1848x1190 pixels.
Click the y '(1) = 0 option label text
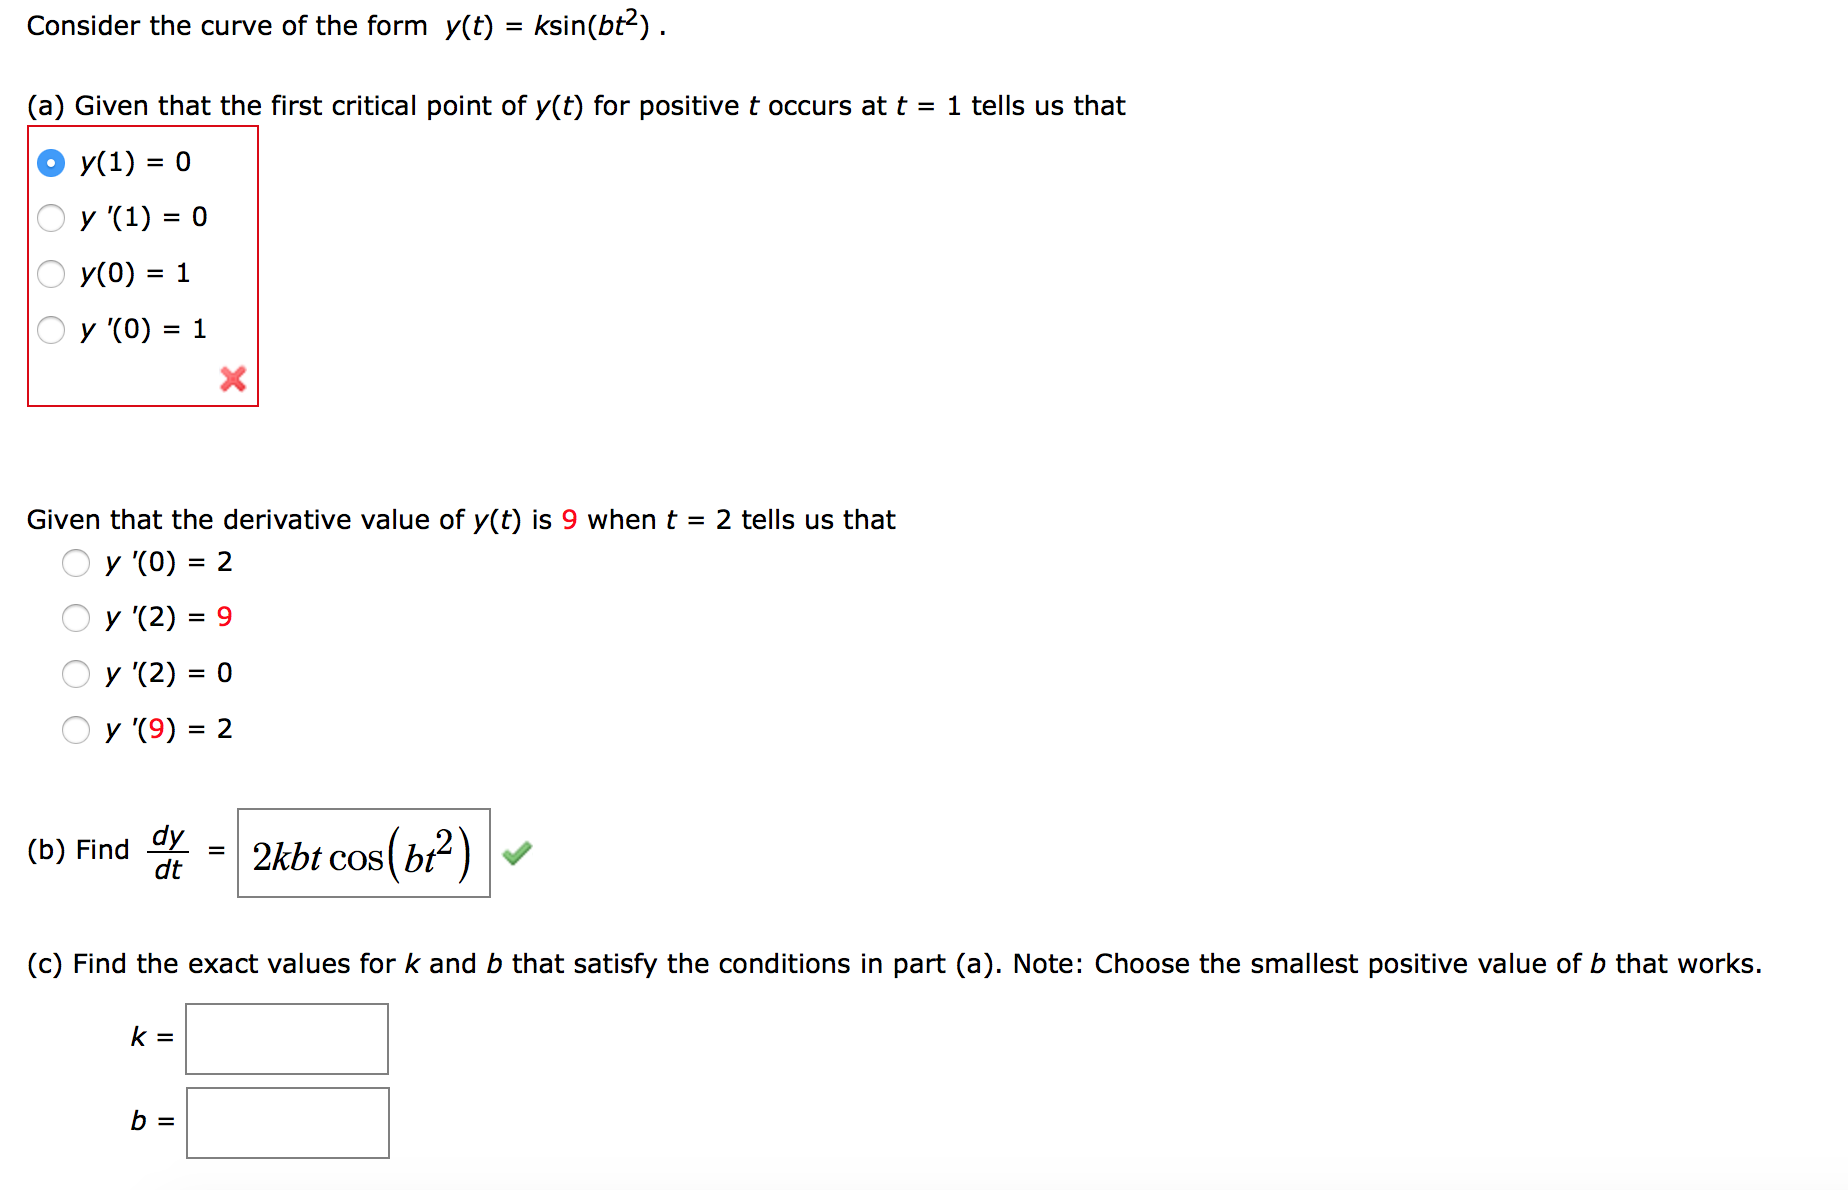pyautogui.click(x=144, y=217)
